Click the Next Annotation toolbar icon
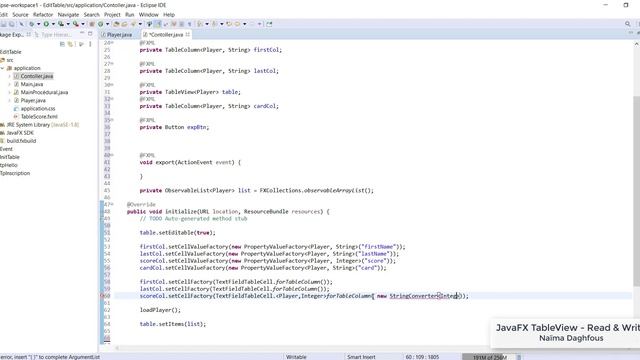The height and width of the screenshot is (360, 640). point(200,24)
